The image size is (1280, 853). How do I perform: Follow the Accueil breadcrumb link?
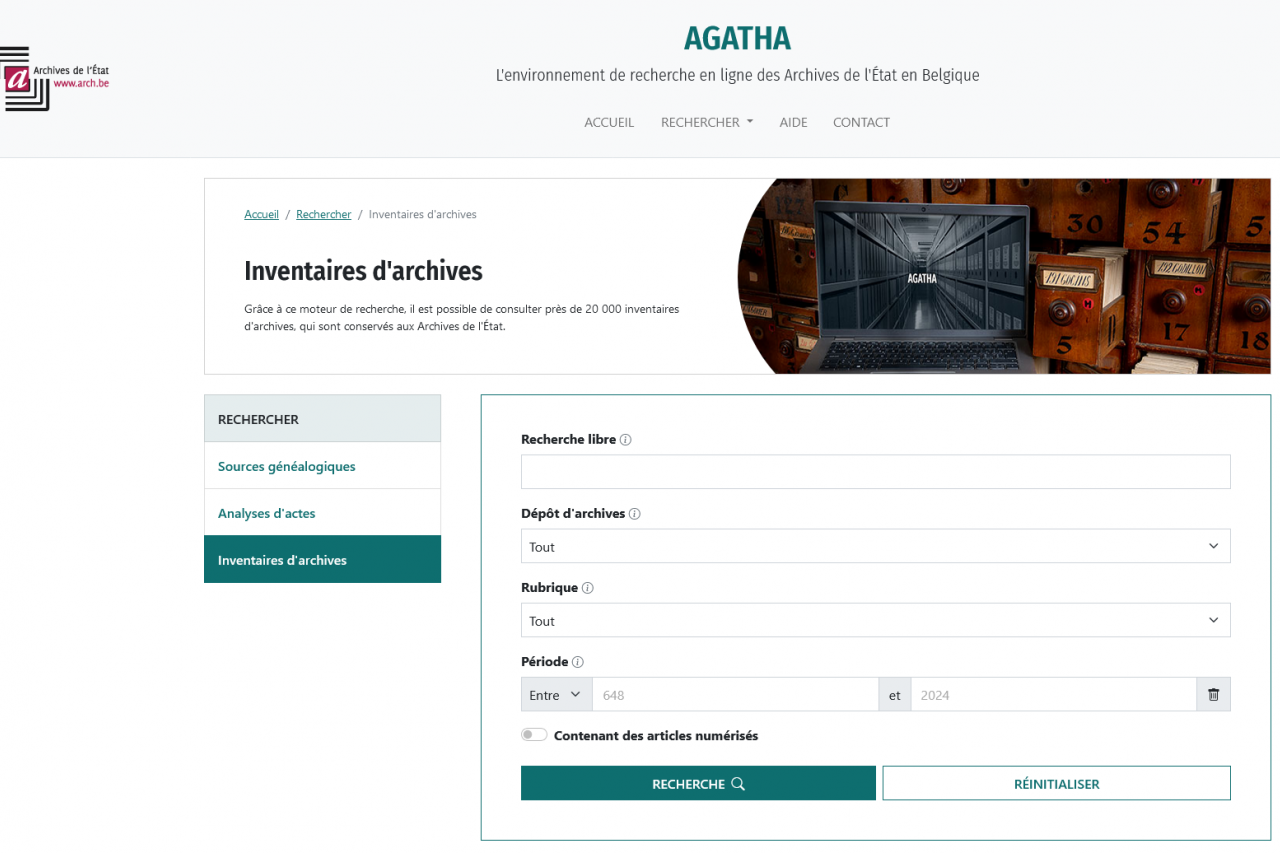click(x=261, y=214)
